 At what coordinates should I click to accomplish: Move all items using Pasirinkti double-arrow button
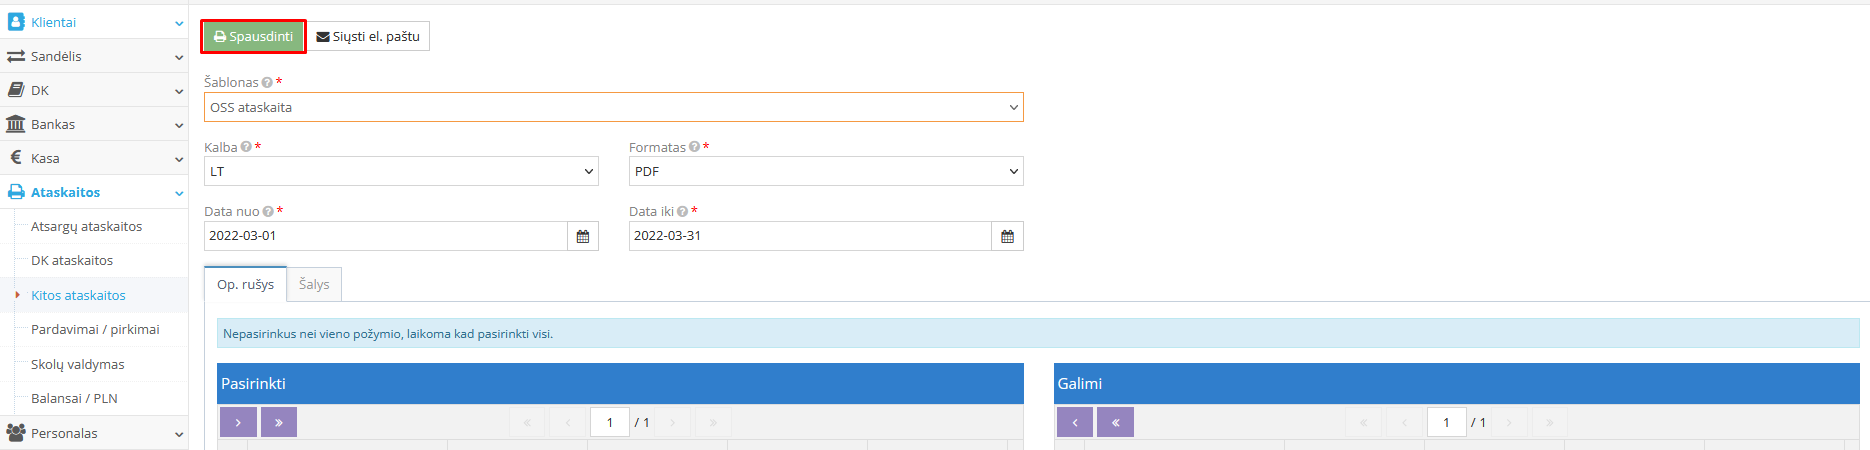pyautogui.click(x=279, y=422)
